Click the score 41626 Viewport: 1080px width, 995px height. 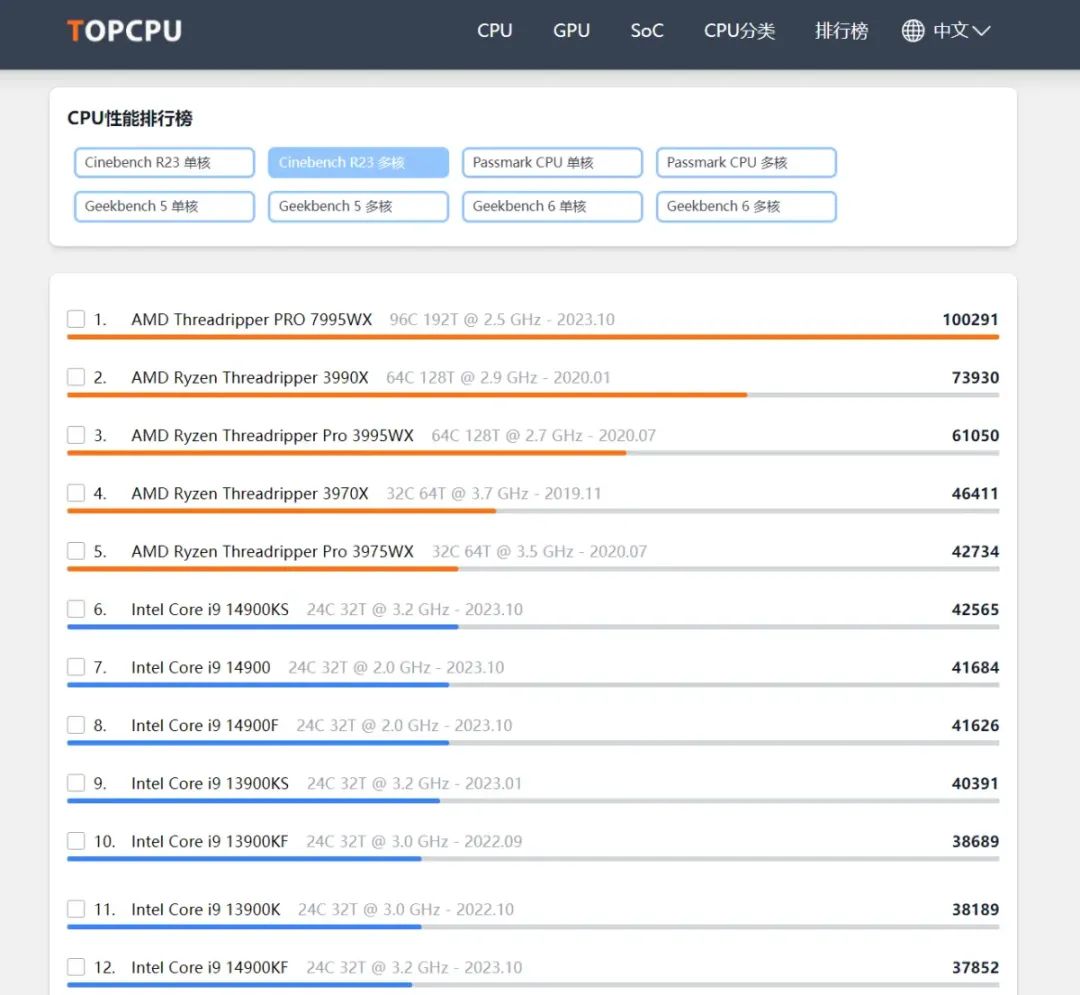click(x=975, y=725)
